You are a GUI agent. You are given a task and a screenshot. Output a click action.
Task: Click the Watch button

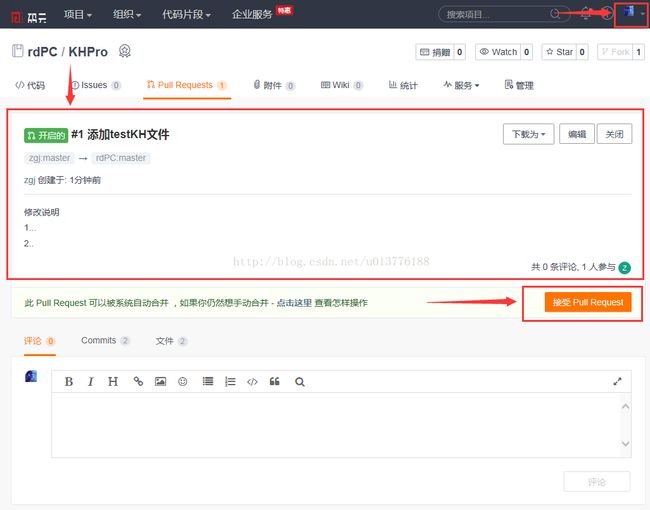coord(498,52)
